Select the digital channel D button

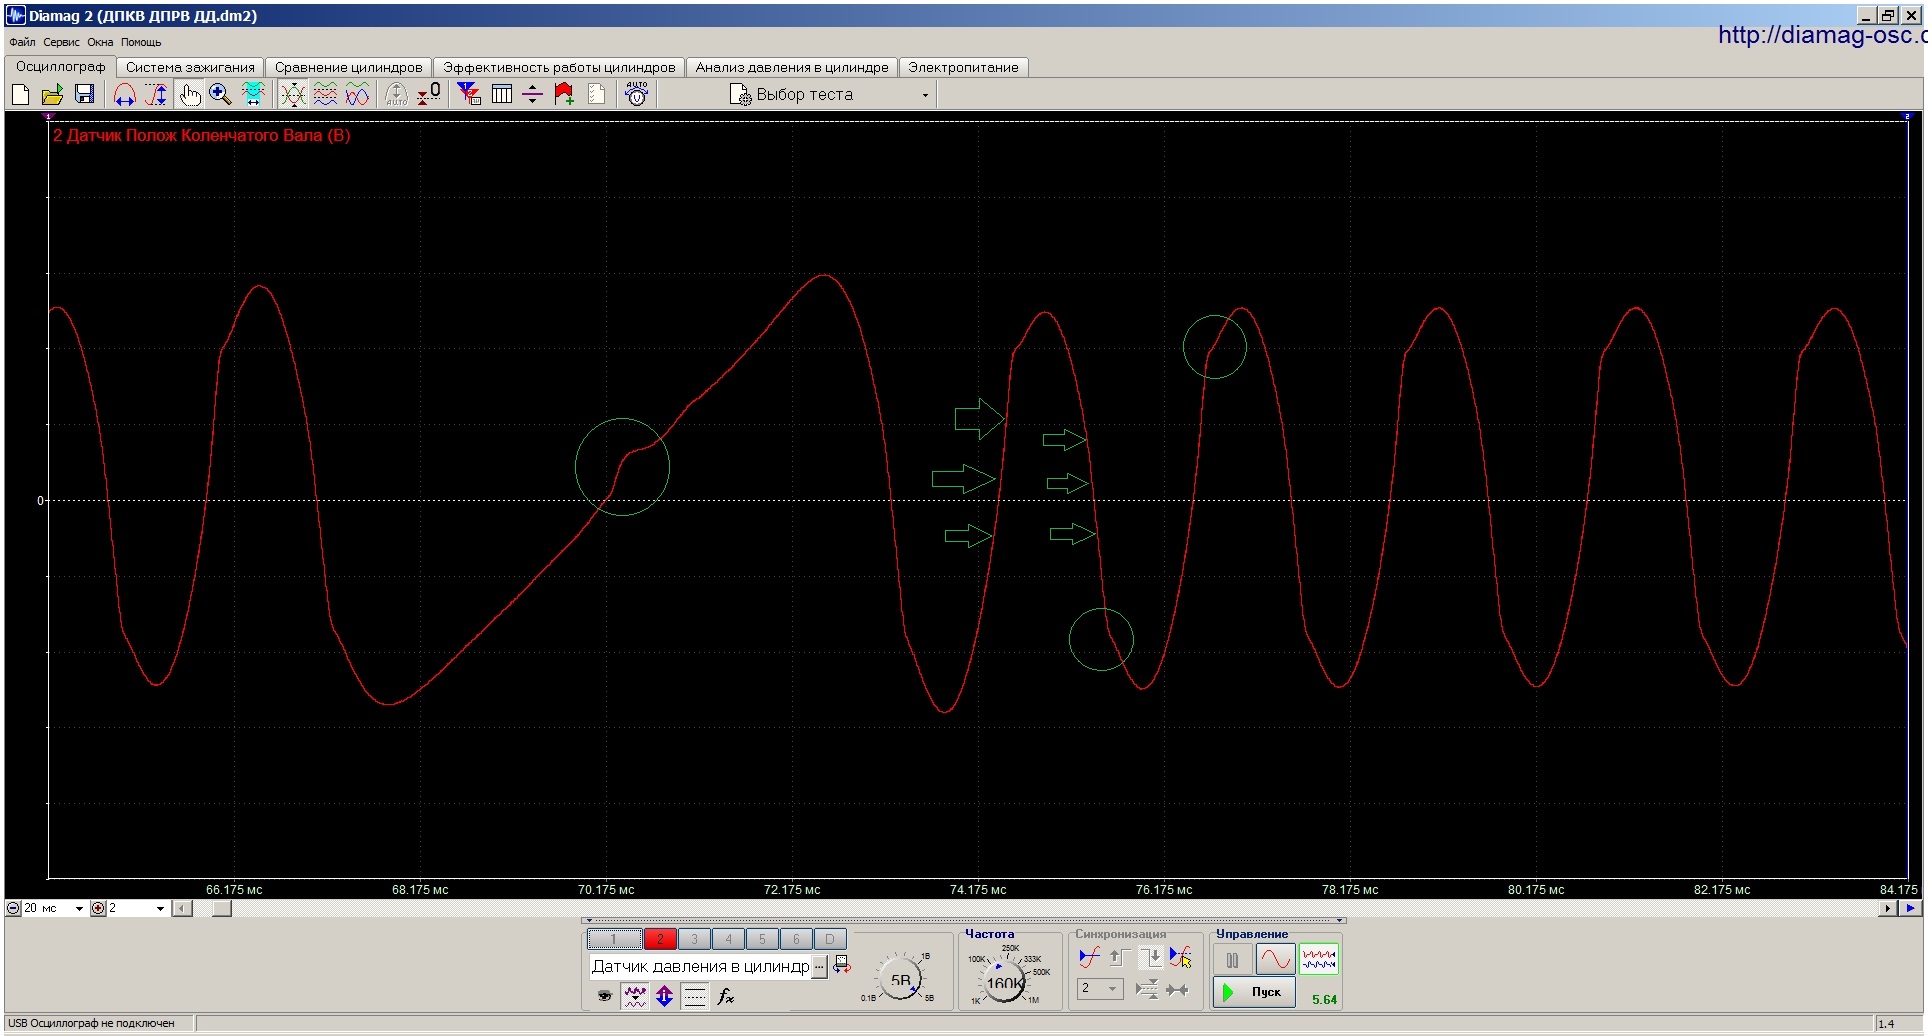click(830, 939)
